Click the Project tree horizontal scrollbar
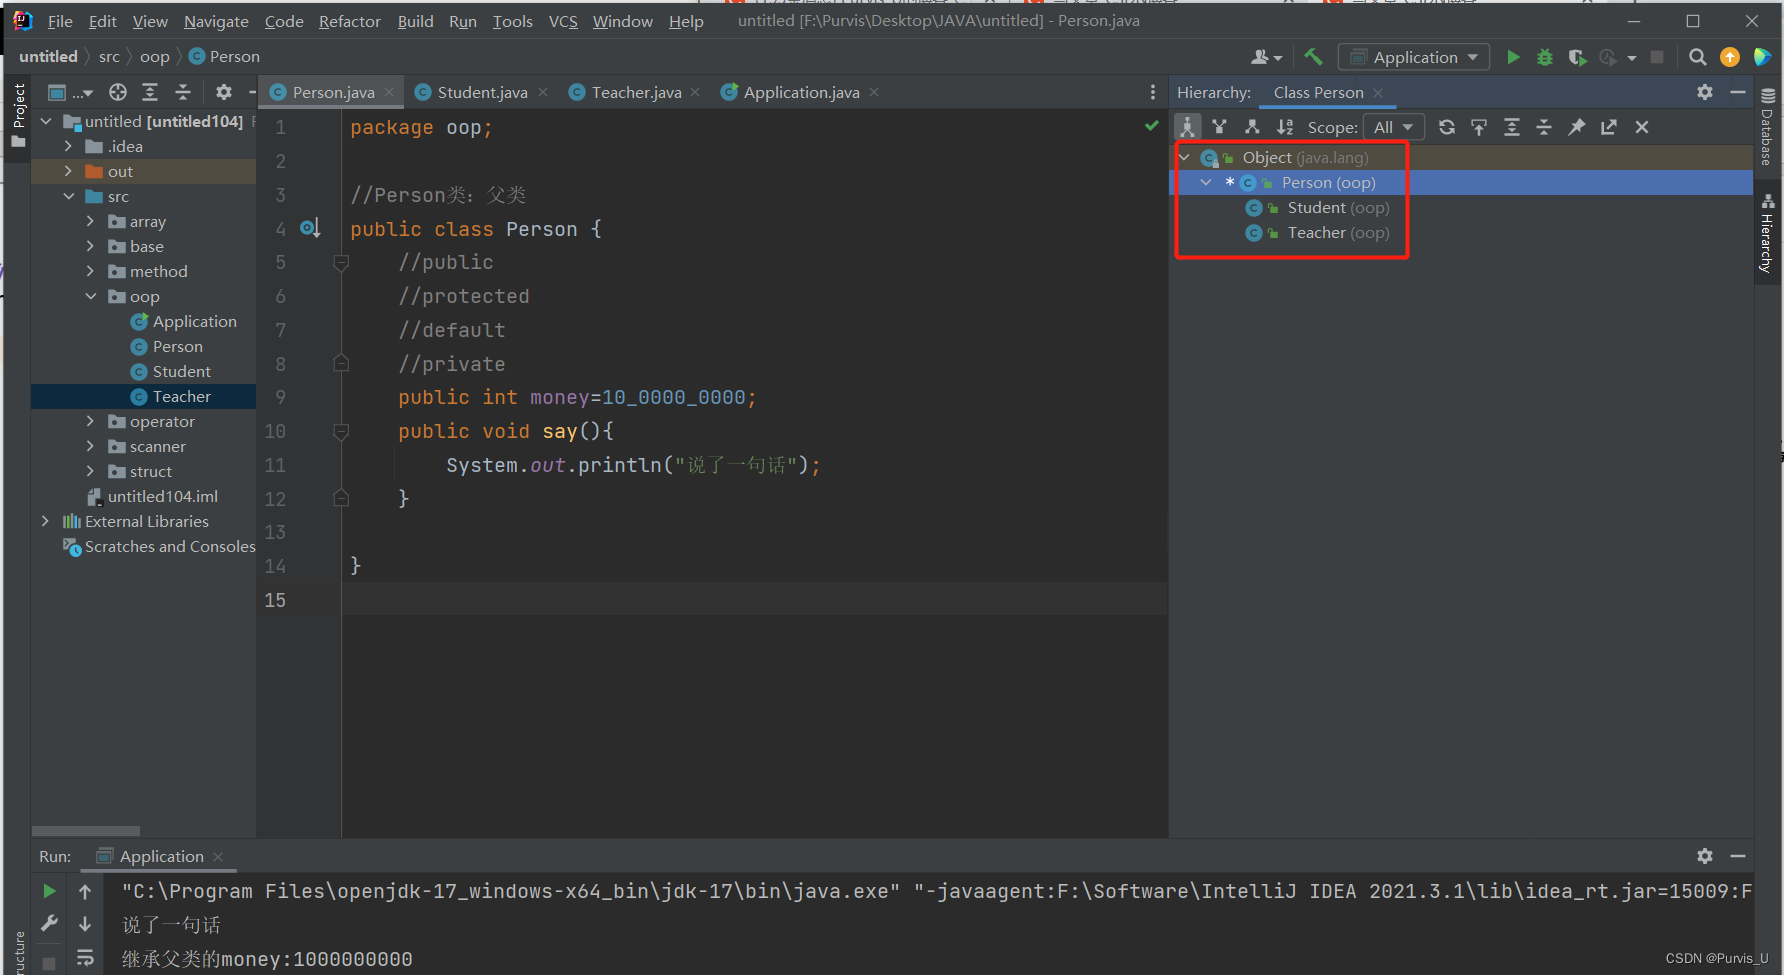 pyautogui.click(x=86, y=831)
